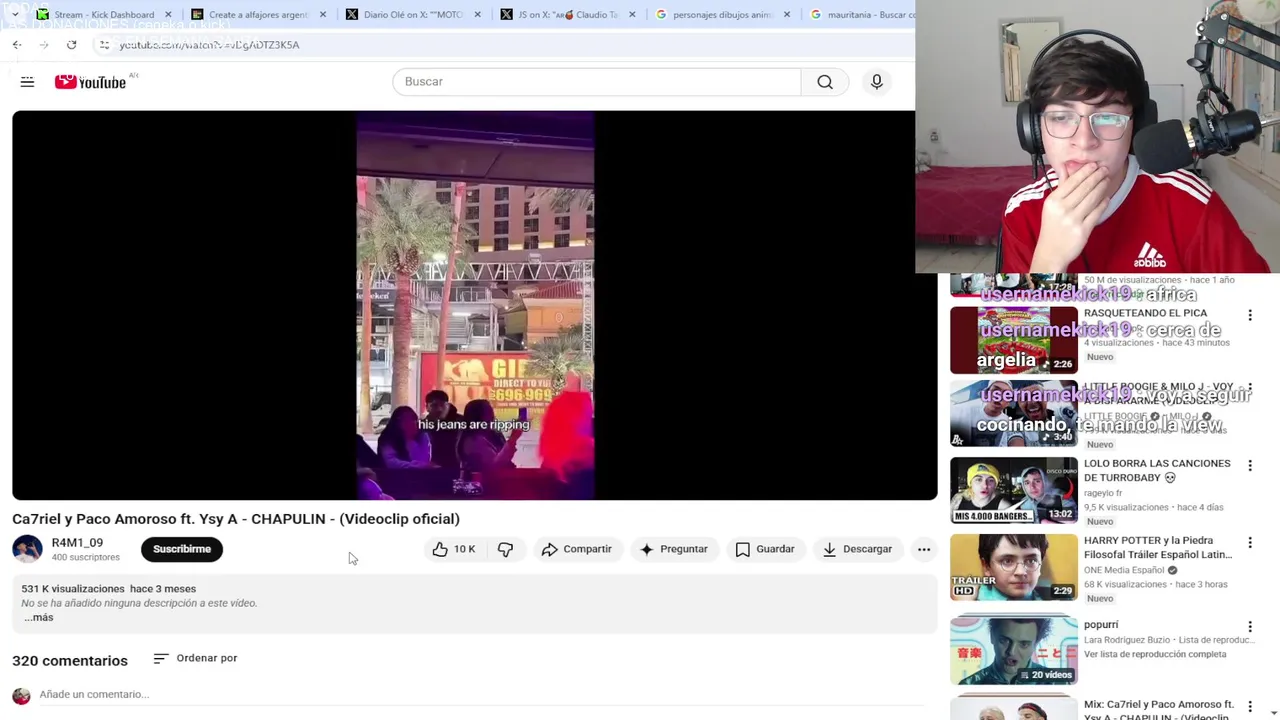Click the video player to pause playback
This screenshot has width=1280, height=720.
(475, 305)
